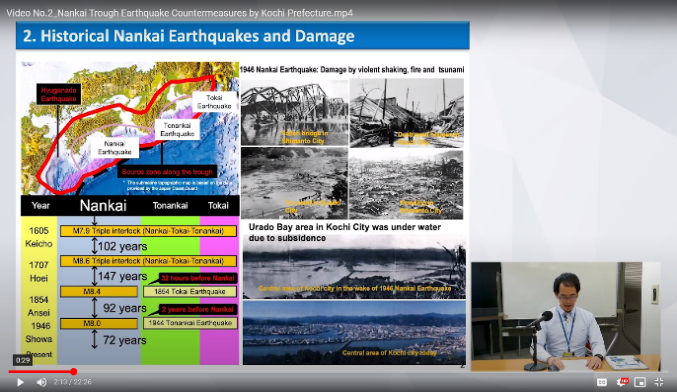Open the HD settings gear menu

pyautogui.click(x=622, y=382)
